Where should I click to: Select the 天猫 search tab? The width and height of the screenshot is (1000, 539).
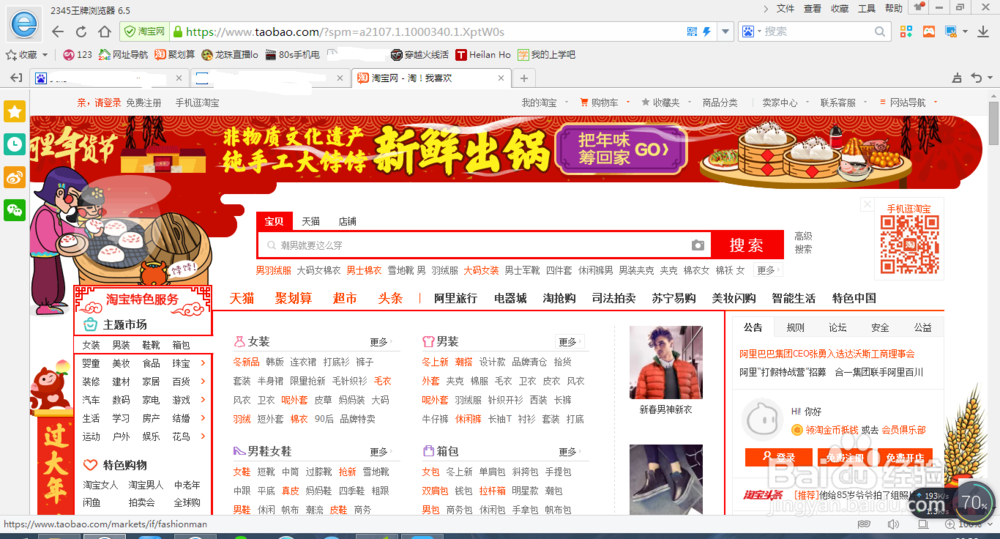coord(311,221)
